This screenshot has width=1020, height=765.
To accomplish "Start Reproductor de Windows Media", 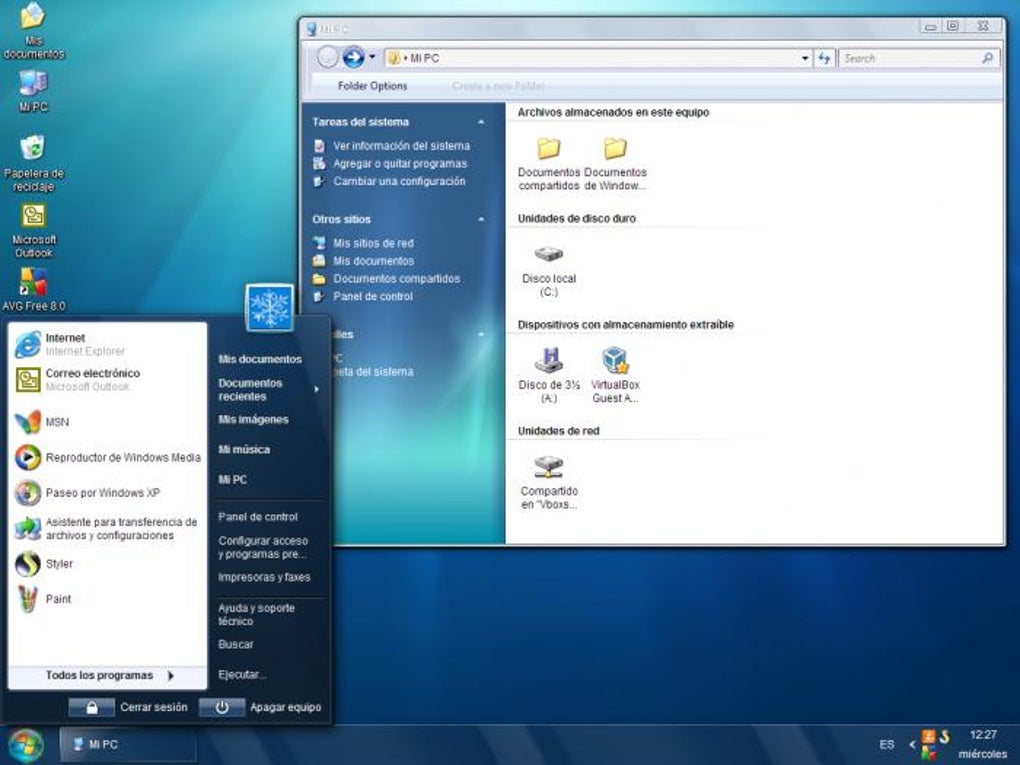I will point(107,457).
